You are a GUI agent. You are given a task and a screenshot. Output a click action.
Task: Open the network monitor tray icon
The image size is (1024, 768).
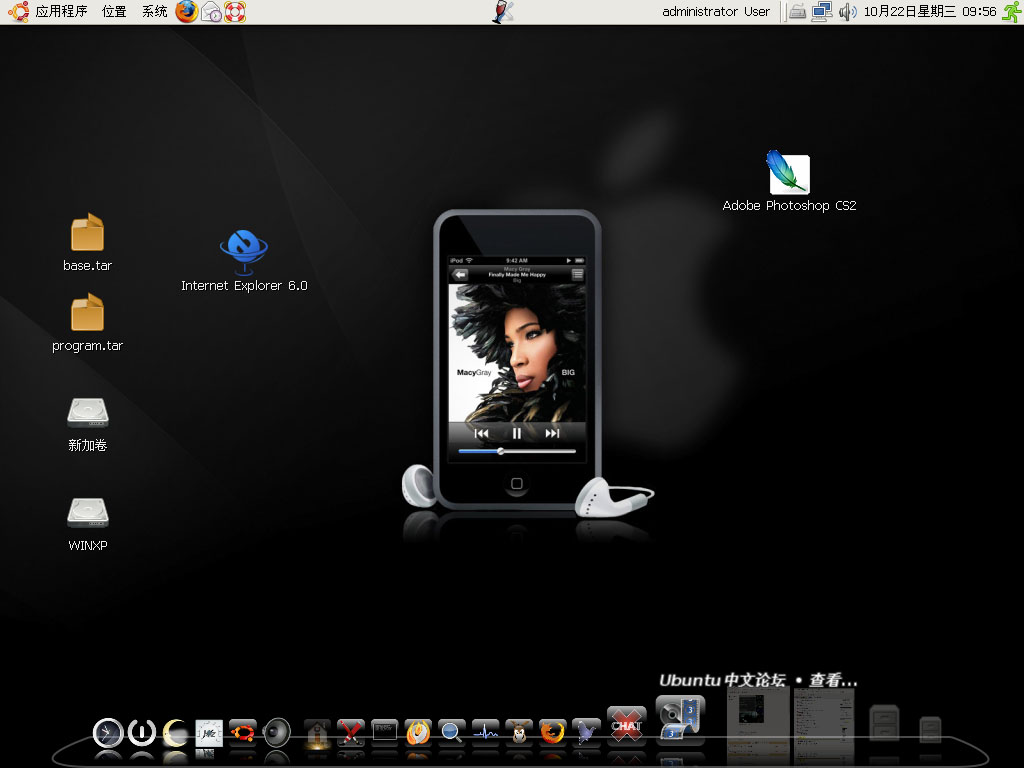click(822, 12)
